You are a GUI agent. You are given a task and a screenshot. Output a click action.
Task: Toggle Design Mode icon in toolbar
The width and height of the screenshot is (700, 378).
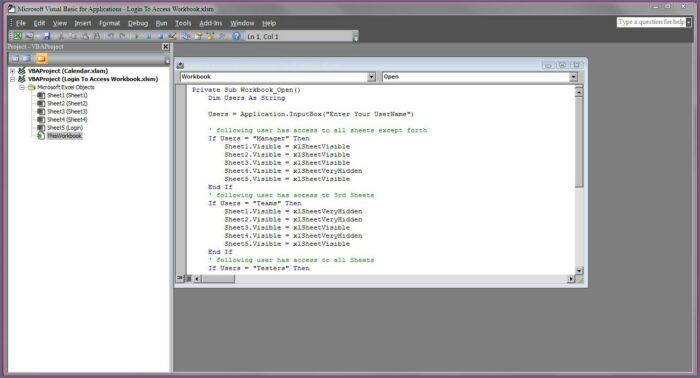tap(172, 36)
